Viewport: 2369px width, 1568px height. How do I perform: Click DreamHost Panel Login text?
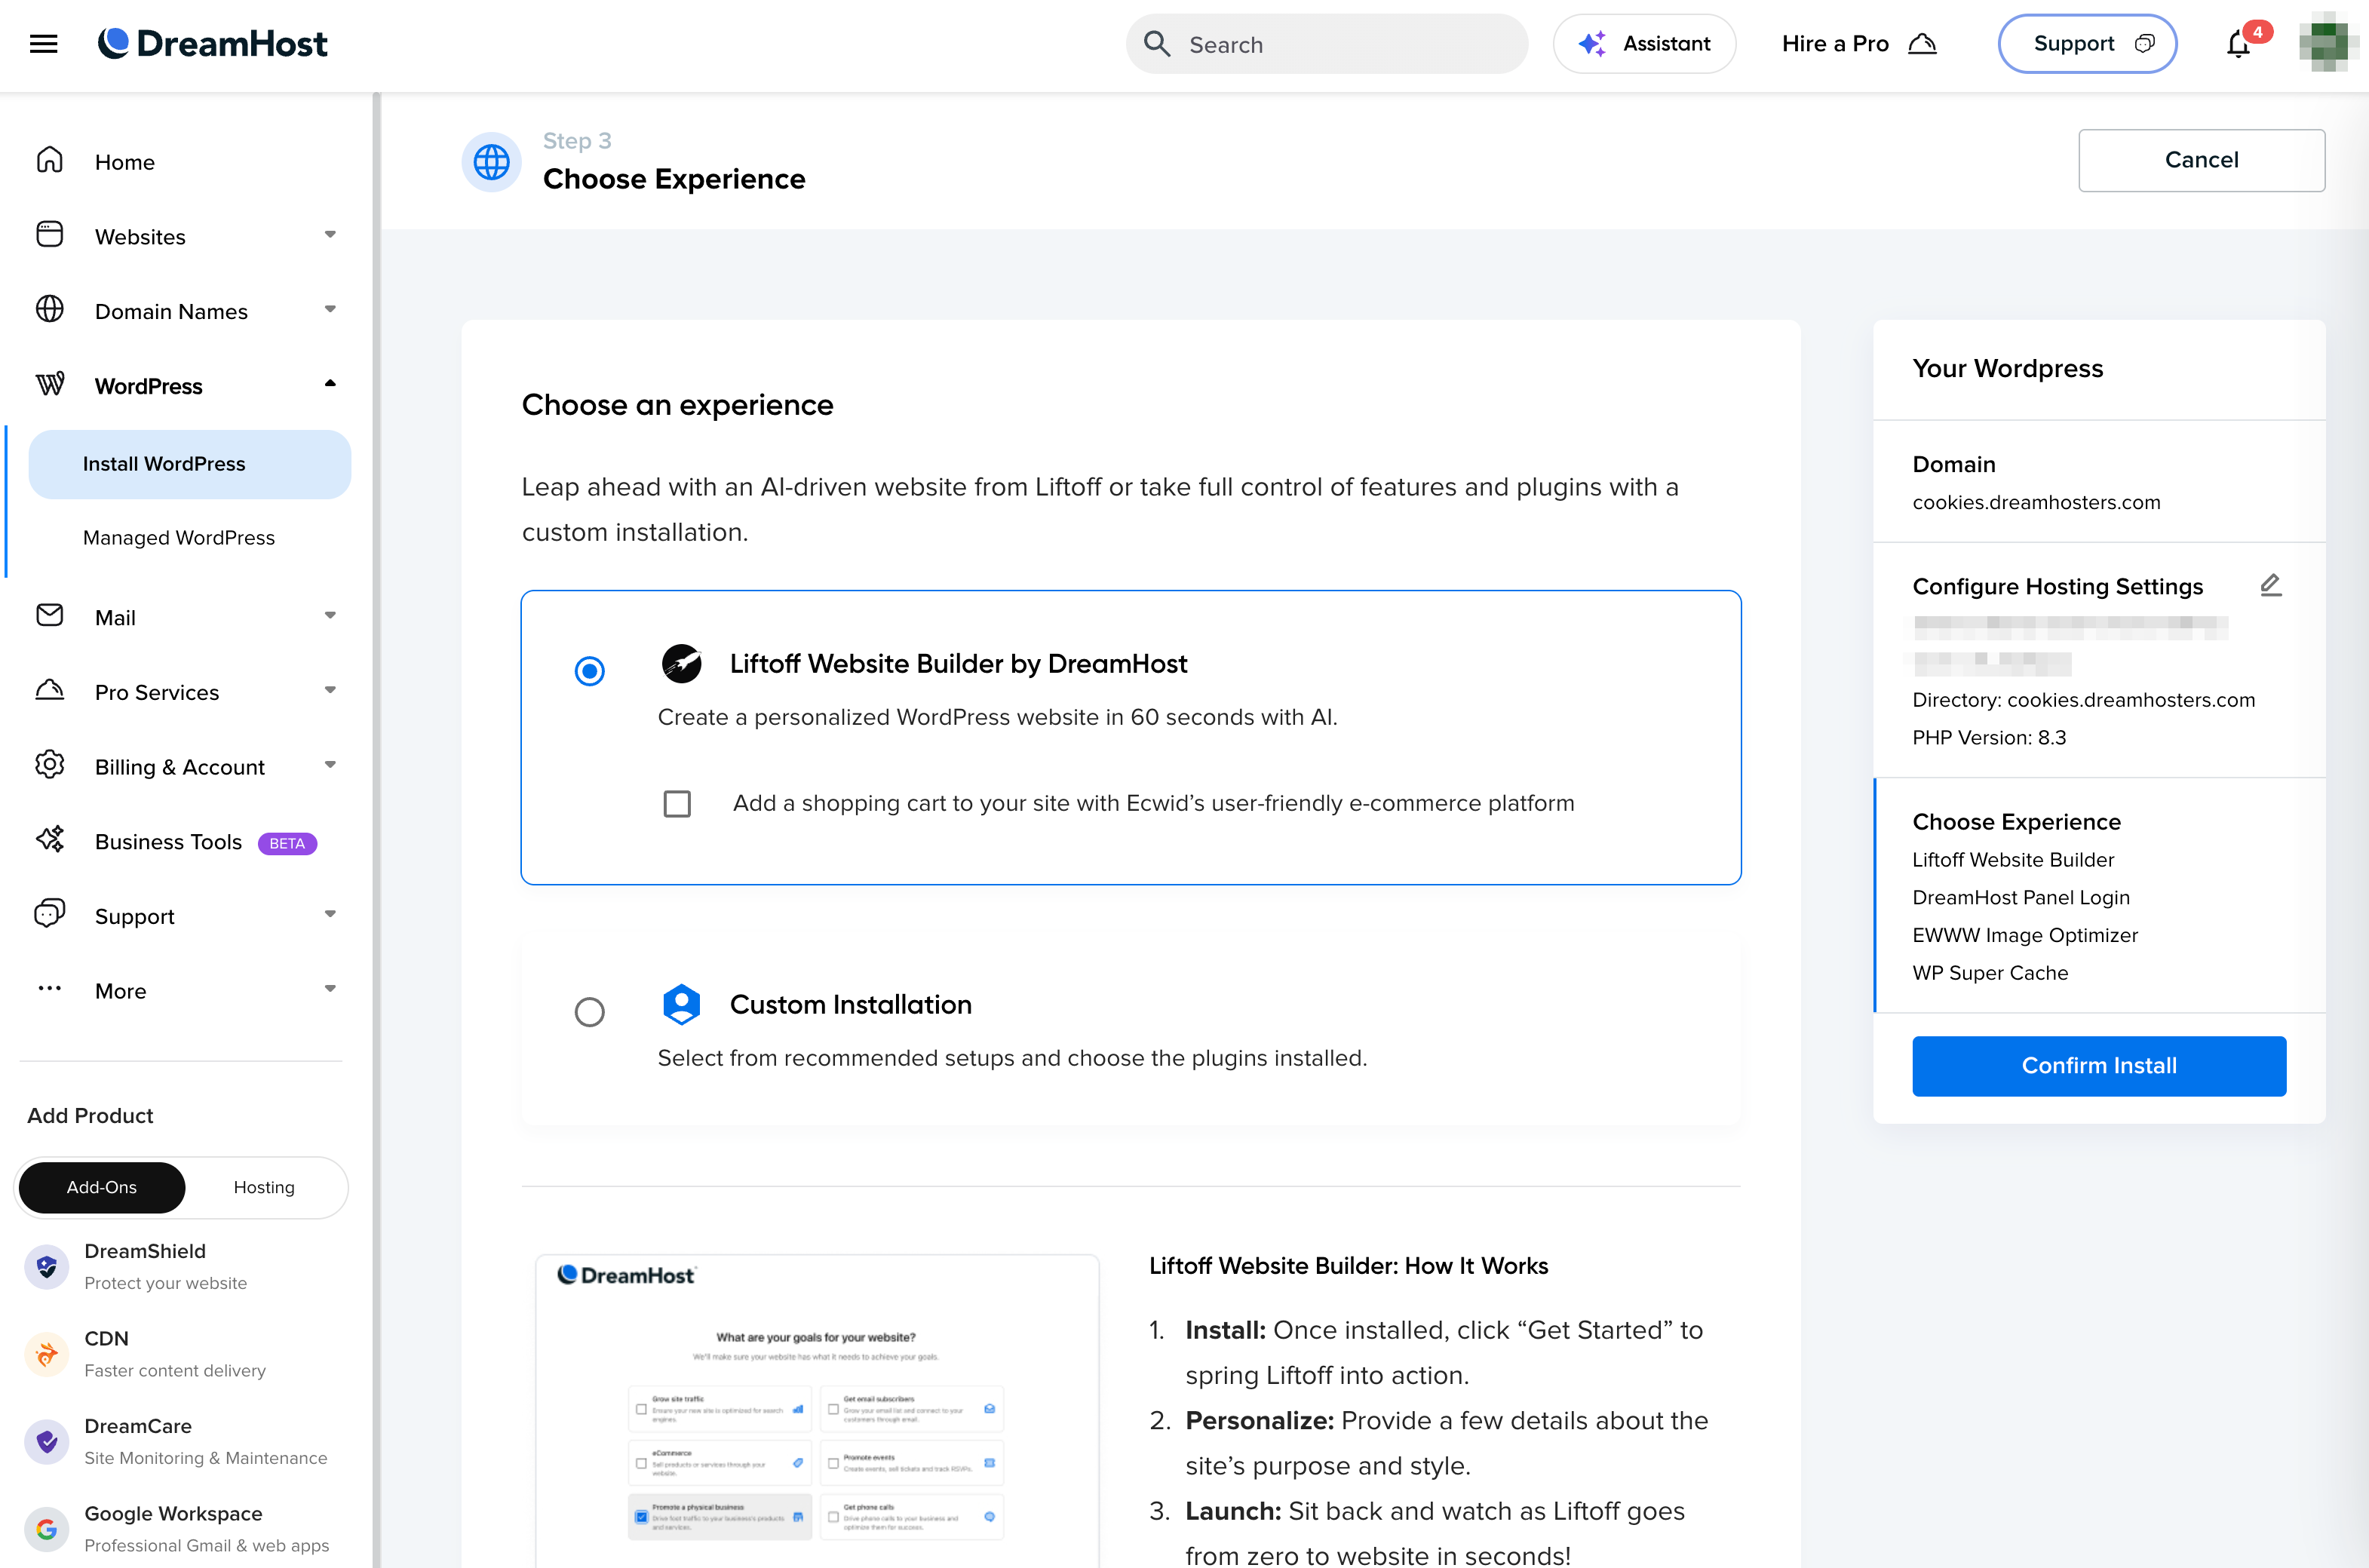[x=2021, y=898]
